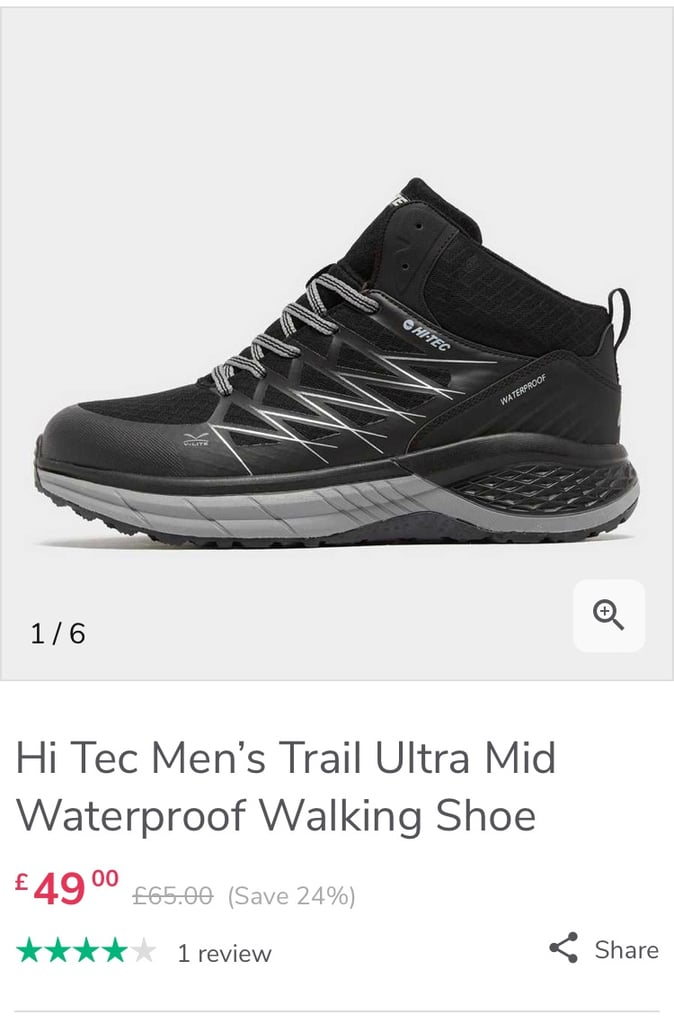Viewport: 674px width, 1024px height.
Task: Click the red £49.00 sale price
Action: pyautogui.click(x=67, y=888)
